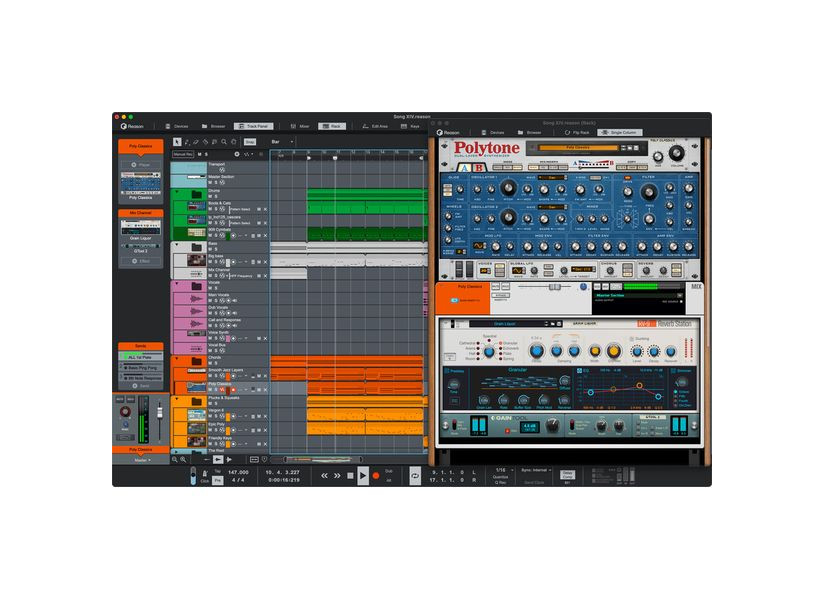Click the red pan knob in channel strip
Image resolution: width=825 pixels, height=600 pixels.
point(125,412)
